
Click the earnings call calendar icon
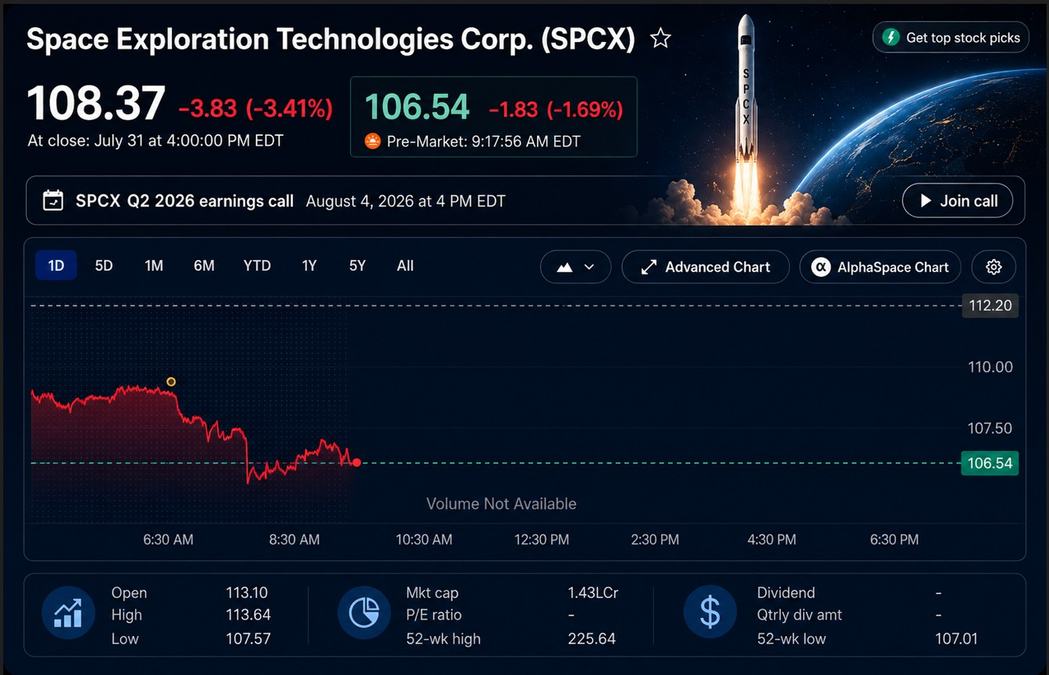tap(53, 201)
